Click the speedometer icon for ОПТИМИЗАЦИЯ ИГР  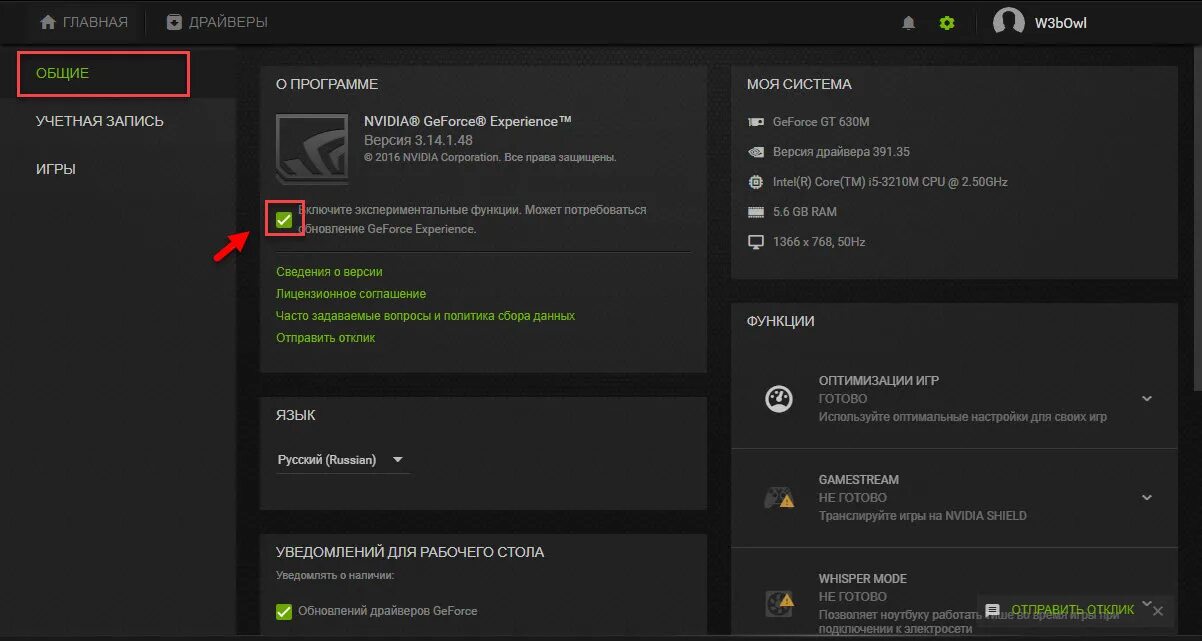tap(779, 398)
